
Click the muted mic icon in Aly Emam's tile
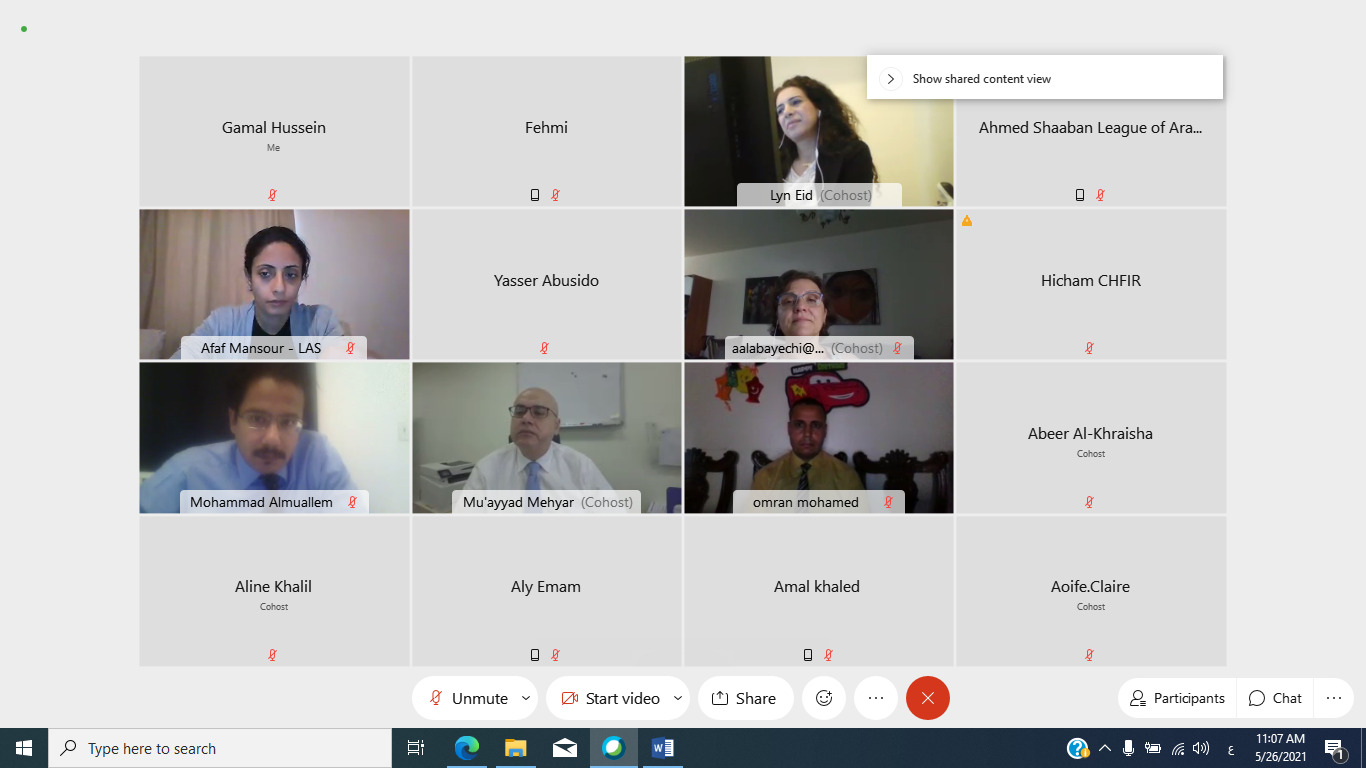click(x=555, y=655)
